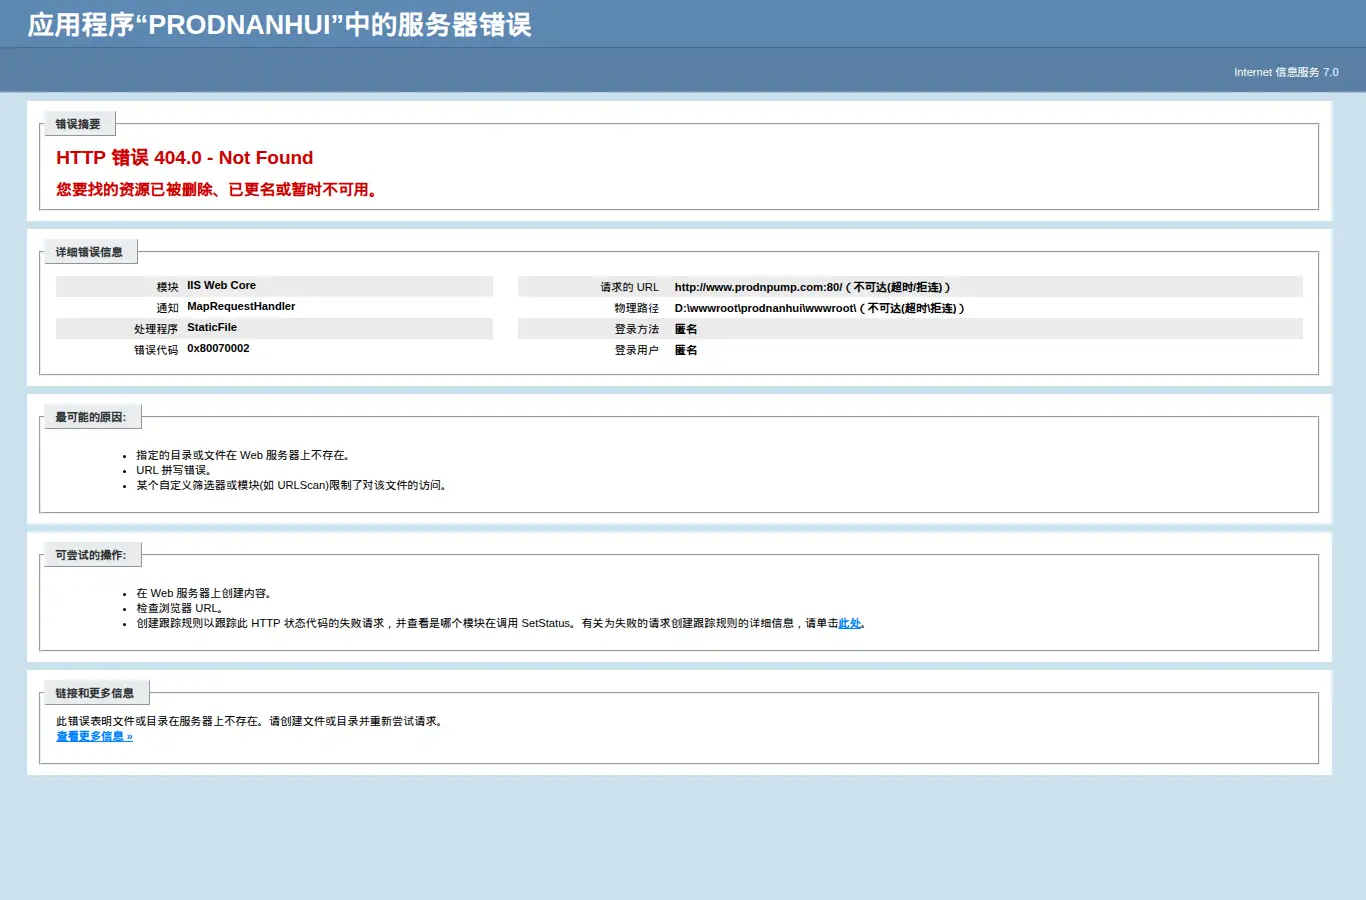Select the page title '应用程序"PRODNANHUI"中的服务器错误'
1366x900 pixels.
(x=280, y=25)
